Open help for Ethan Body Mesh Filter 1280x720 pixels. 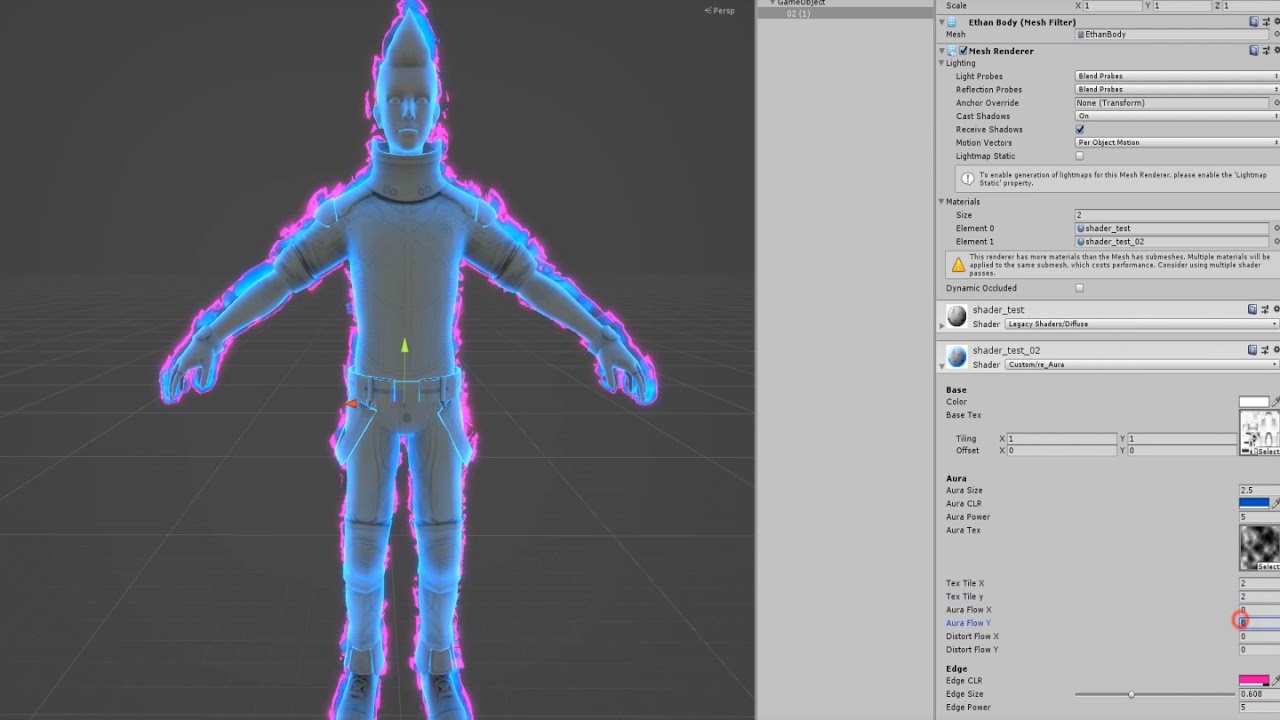(x=1253, y=22)
